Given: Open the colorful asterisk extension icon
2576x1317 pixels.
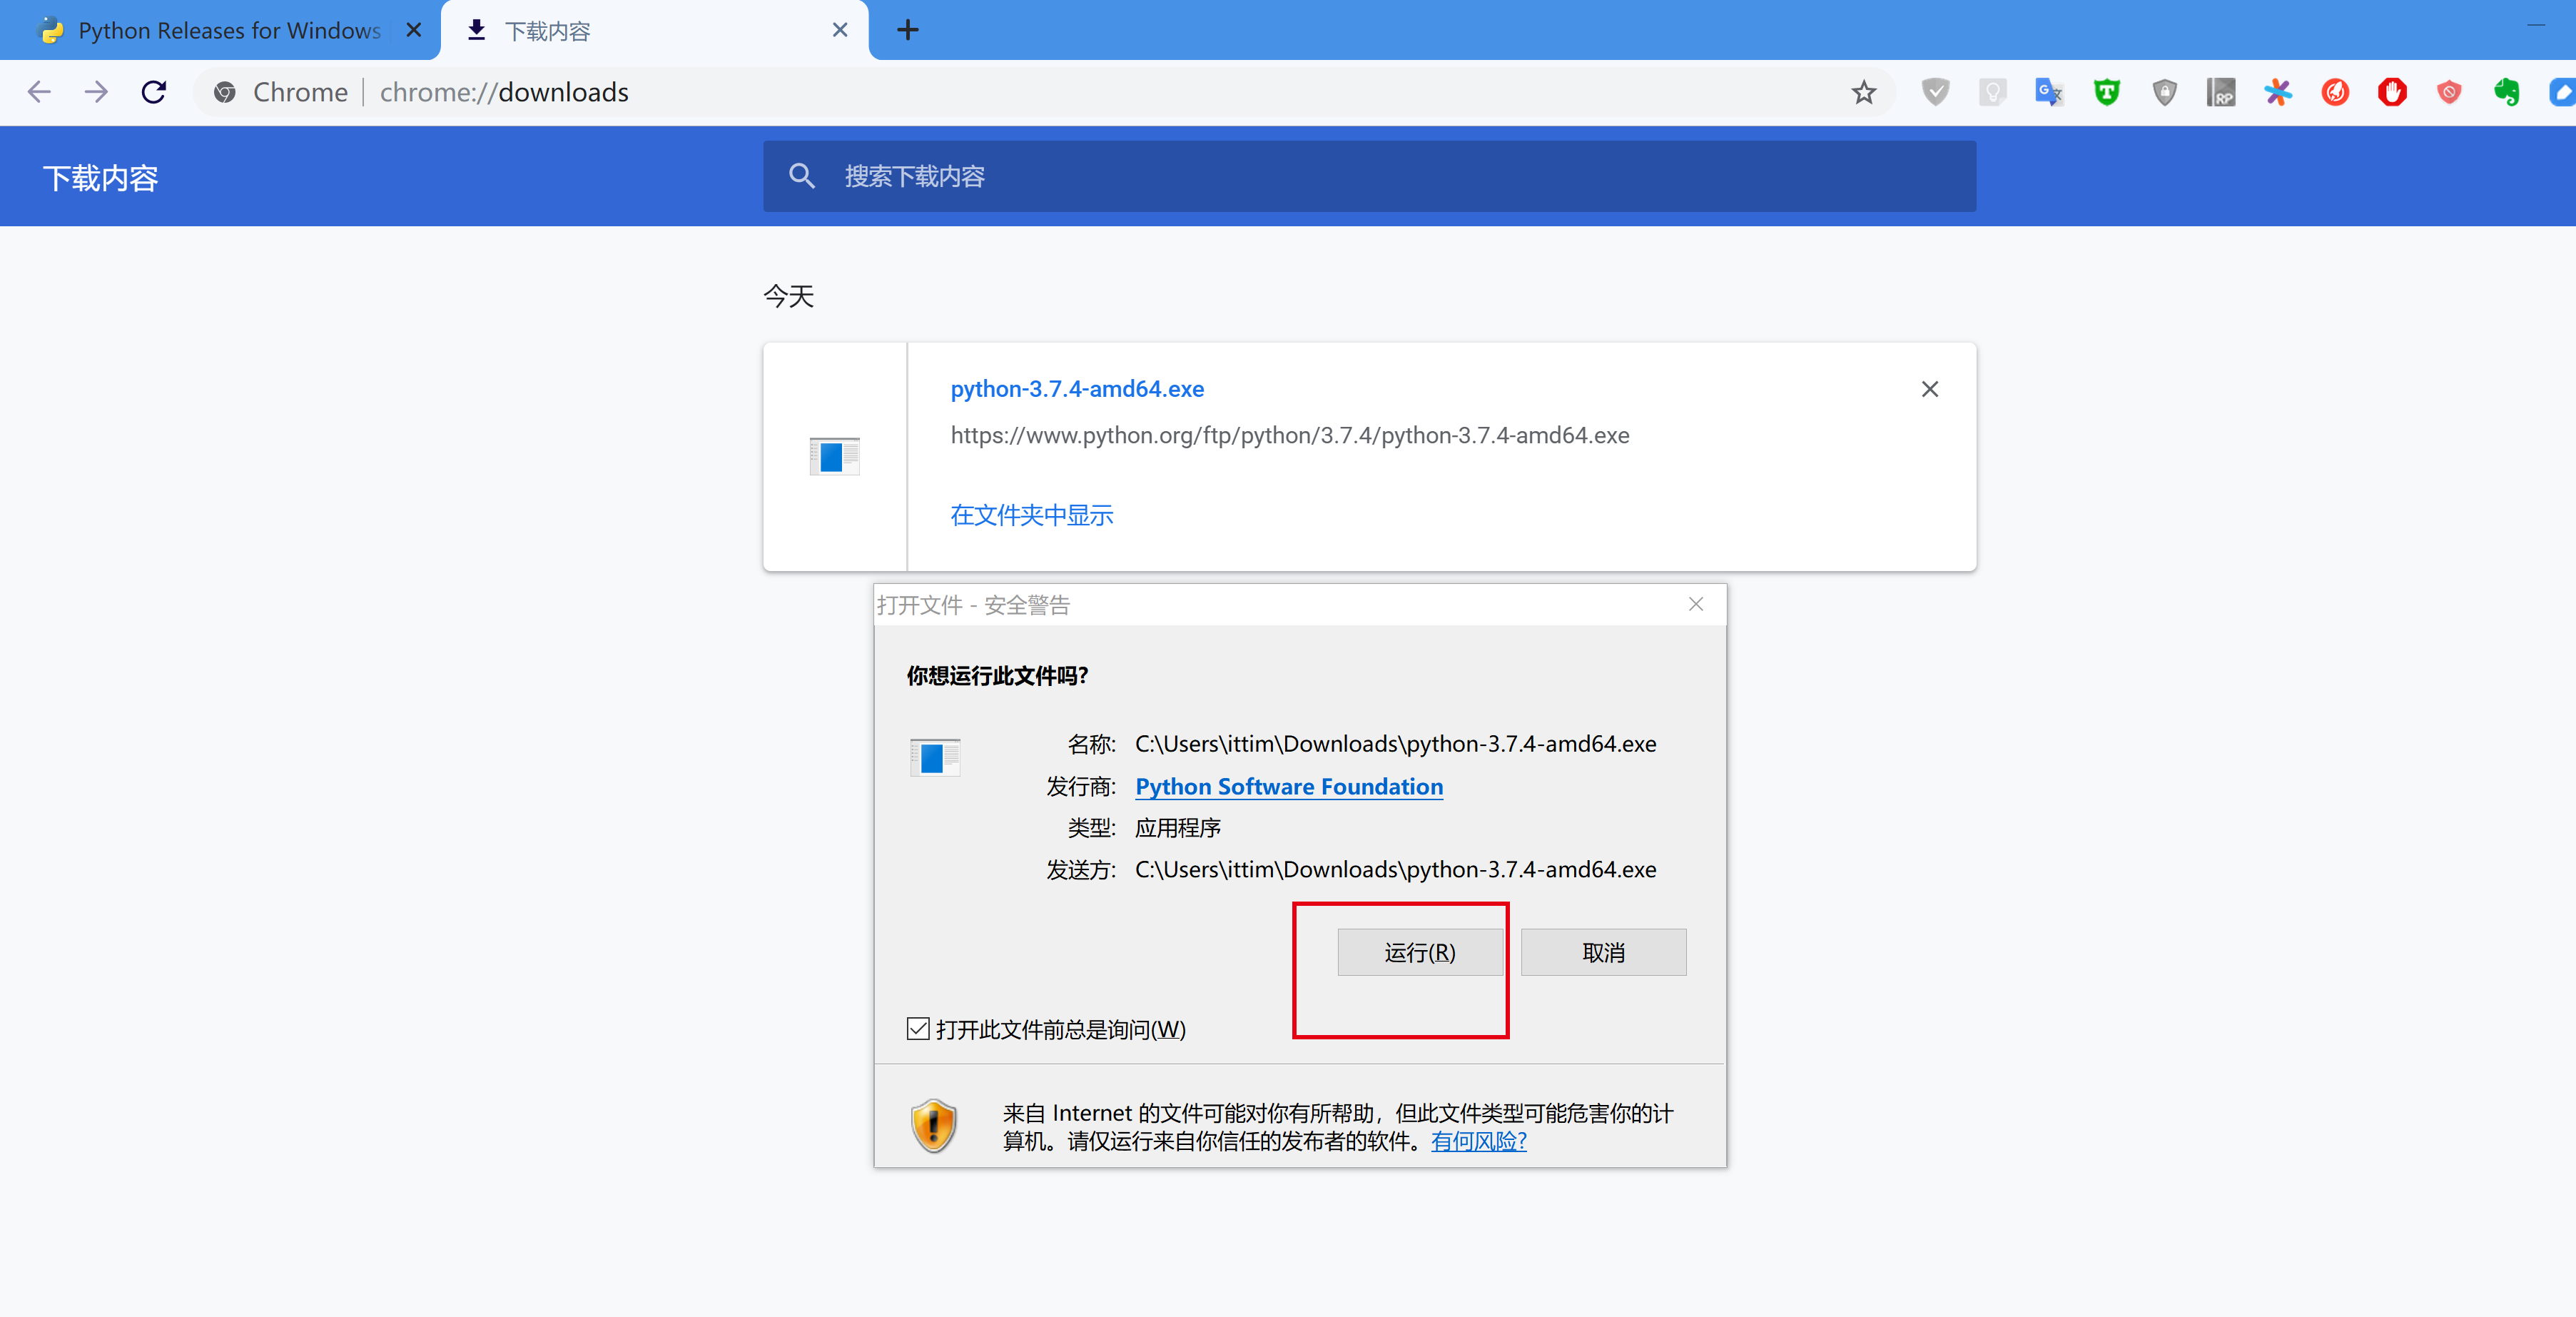Looking at the screenshot, I should [2278, 92].
